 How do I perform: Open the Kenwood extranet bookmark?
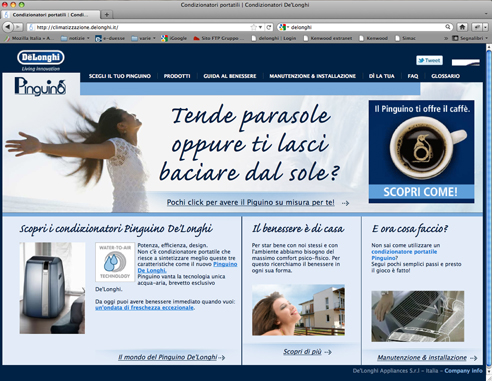[x=328, y=38]
